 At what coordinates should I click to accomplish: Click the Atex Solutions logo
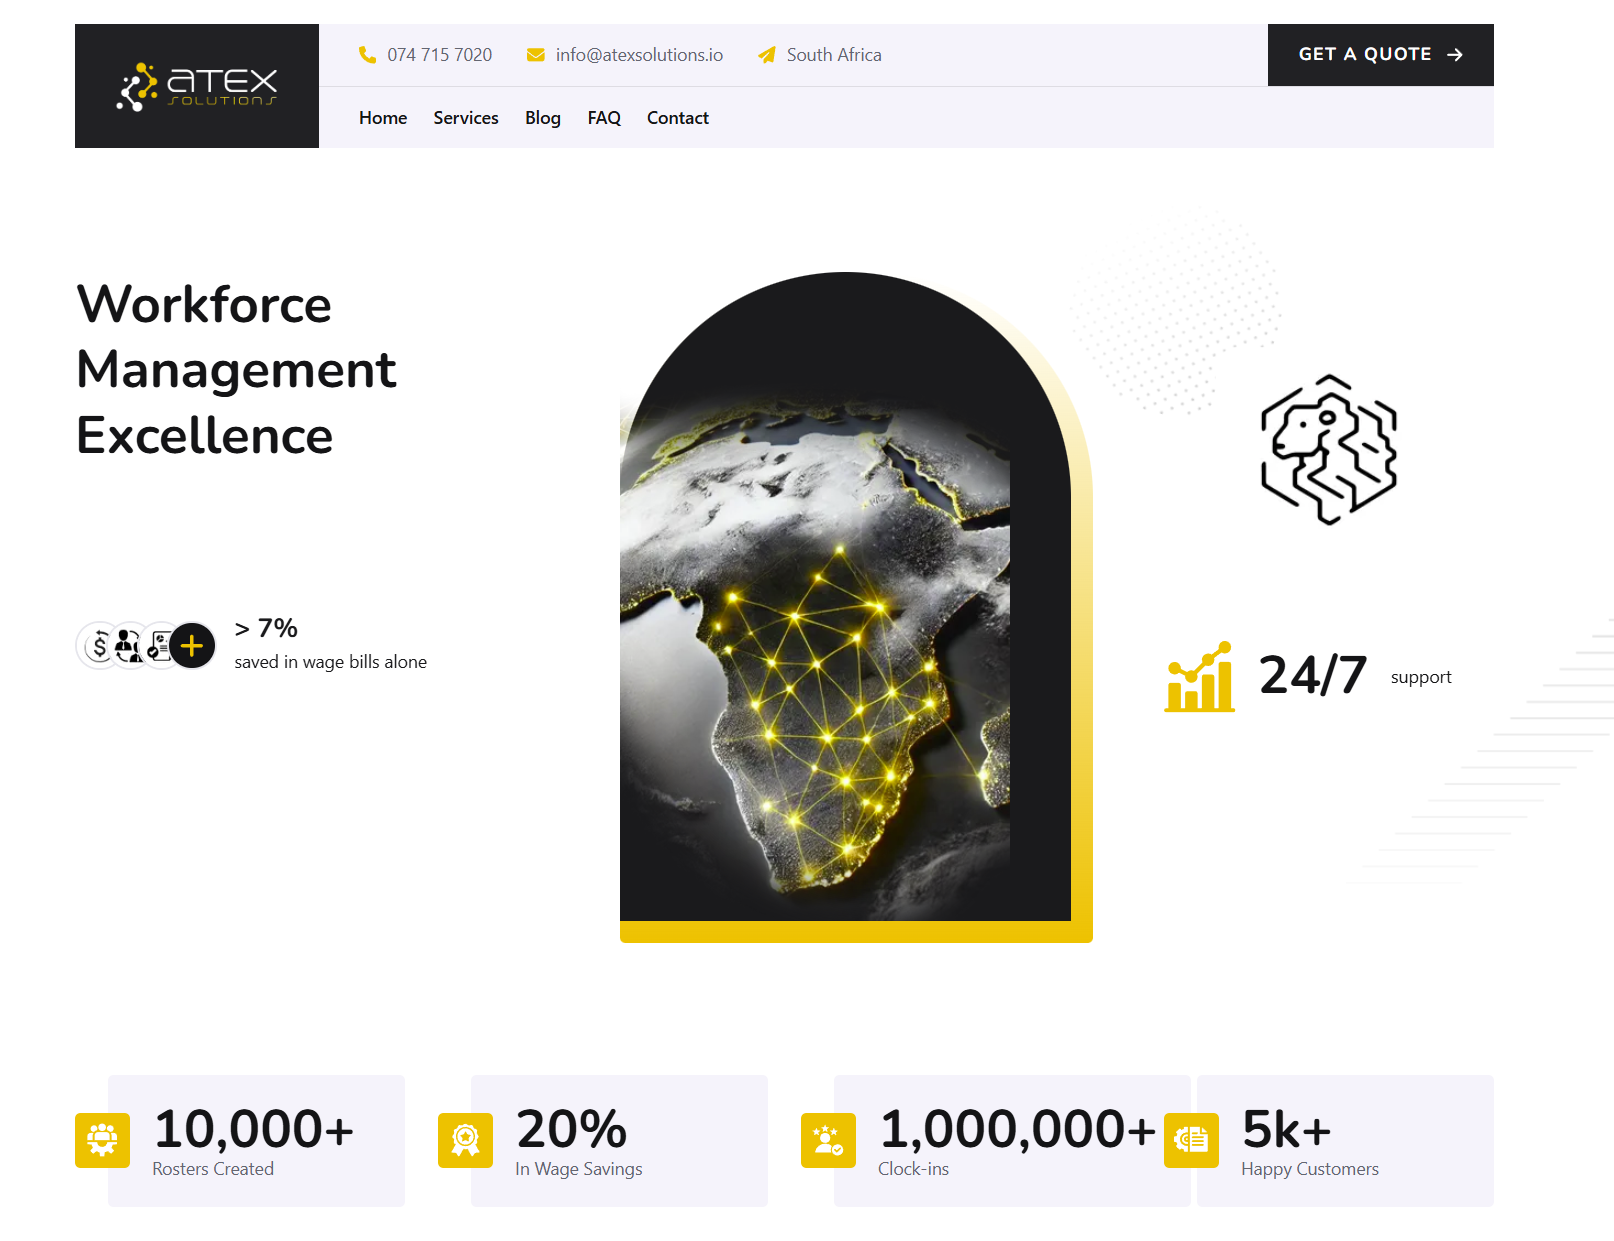coord(197,86)
